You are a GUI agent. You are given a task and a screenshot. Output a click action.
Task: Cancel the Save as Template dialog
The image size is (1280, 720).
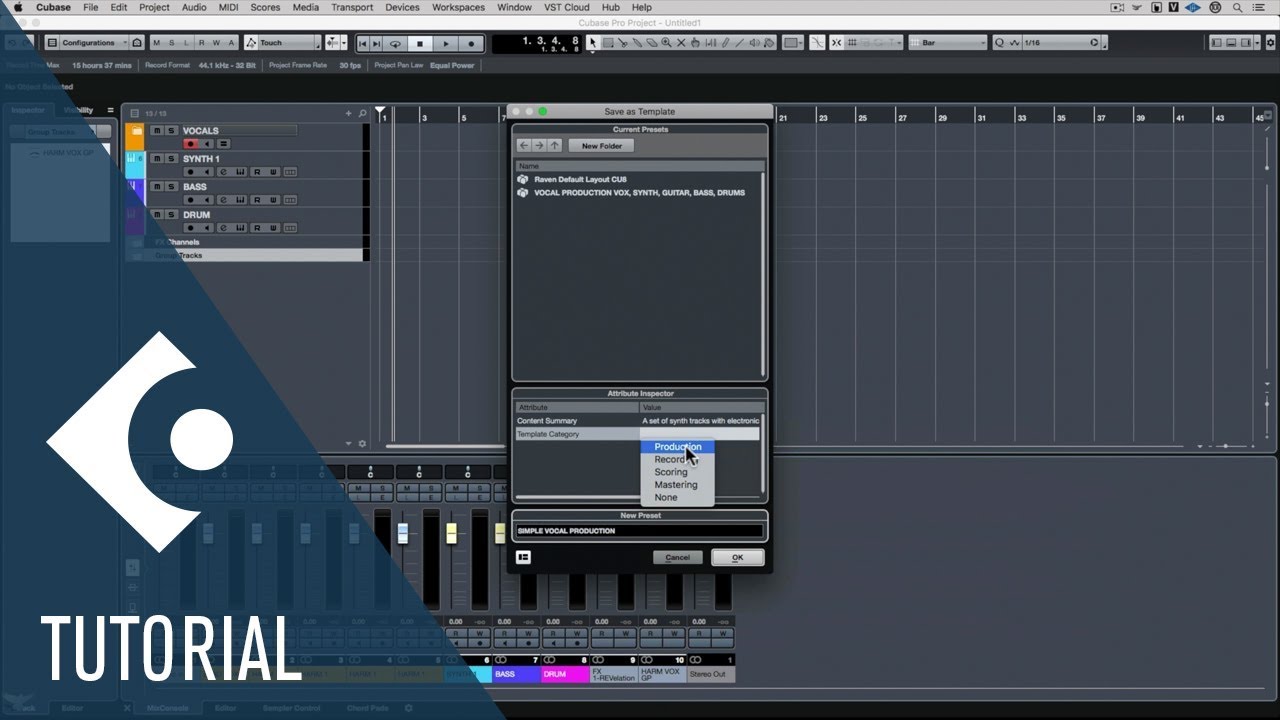tap(678, 557)
